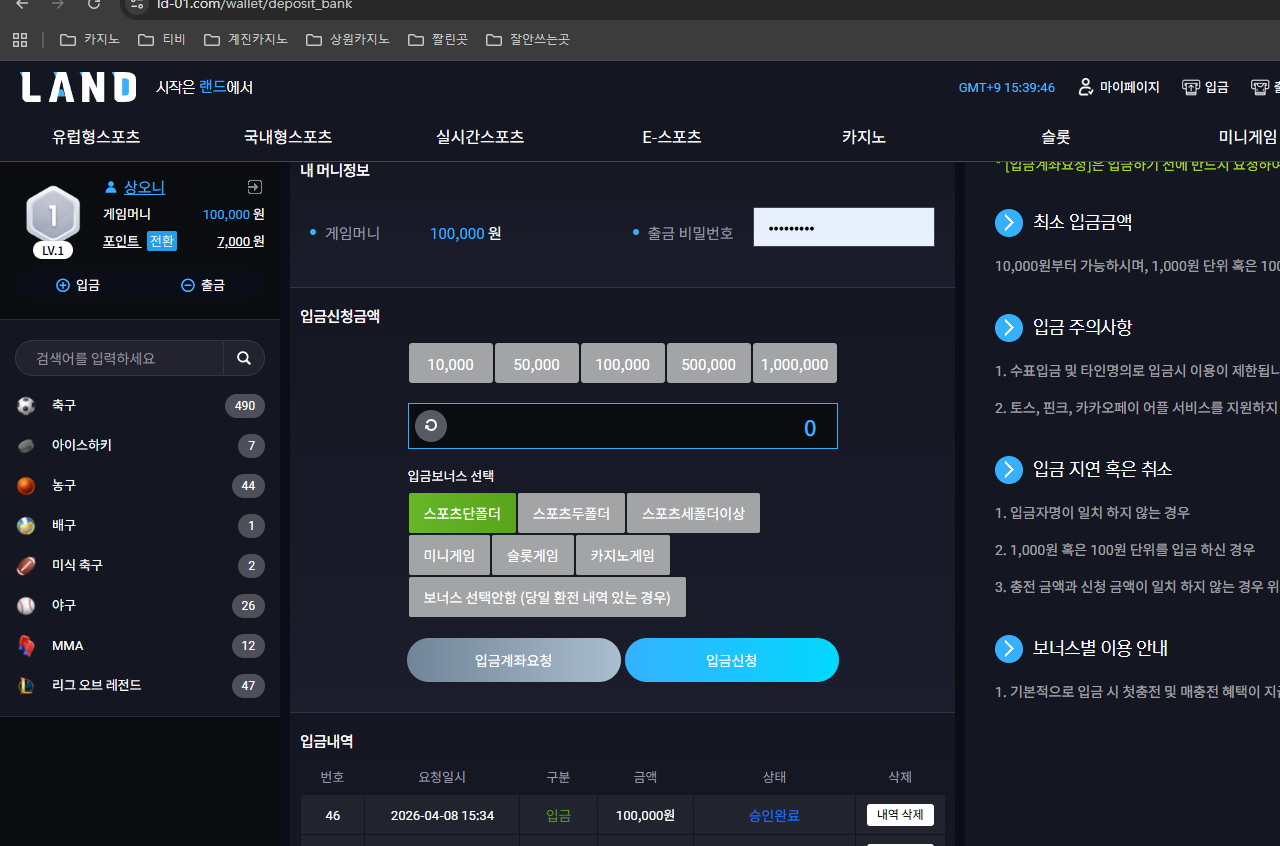The image size is (1280, 846).
Task: Click the 입금계좌요청 button
Action: click(514, 660)
